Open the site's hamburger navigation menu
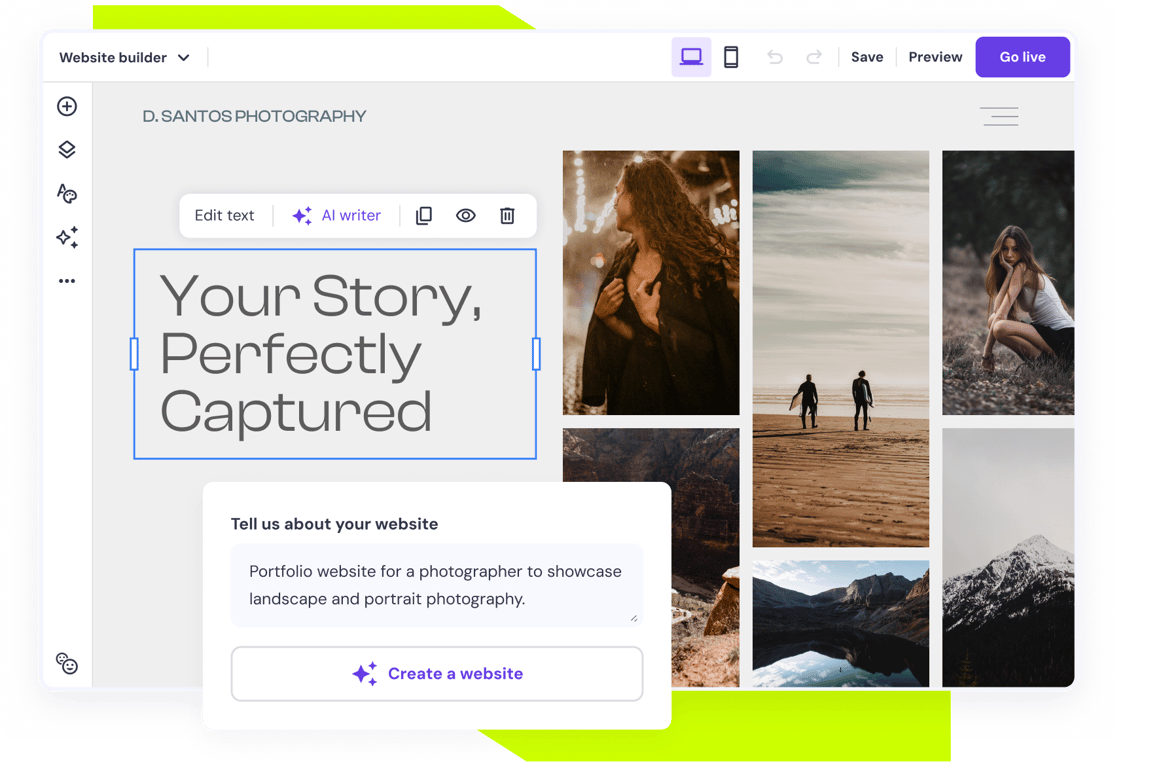Screen dimensions: 1161x768 tap(999, 116)
